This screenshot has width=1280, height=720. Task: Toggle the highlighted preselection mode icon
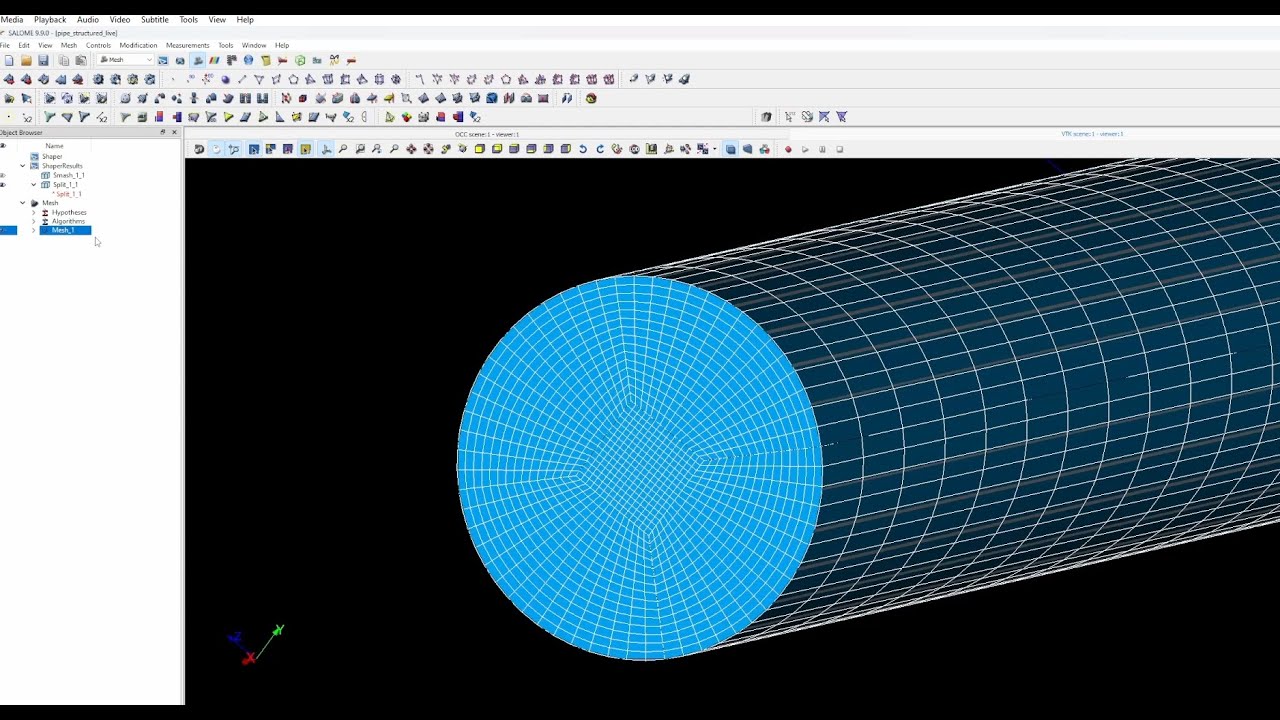(x=254, y=149)
